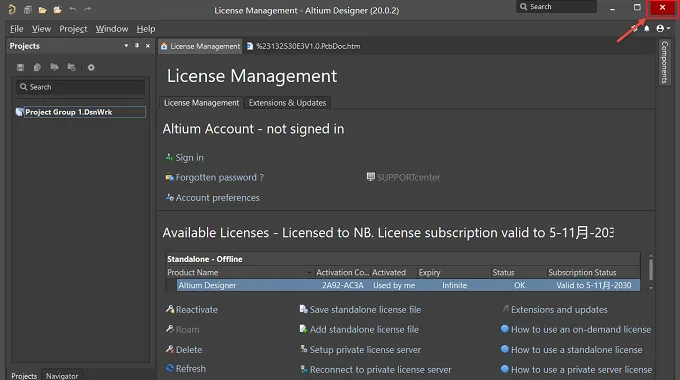Open the View menu
This screenshot has height=380, width=680.
point(41,29)
